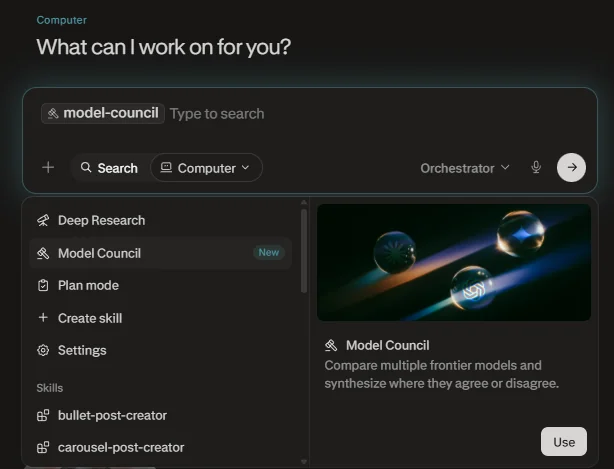Click the list scrollbar thumb
The image size is (614, 469).
pyautogui.click(x=304, y=251)
